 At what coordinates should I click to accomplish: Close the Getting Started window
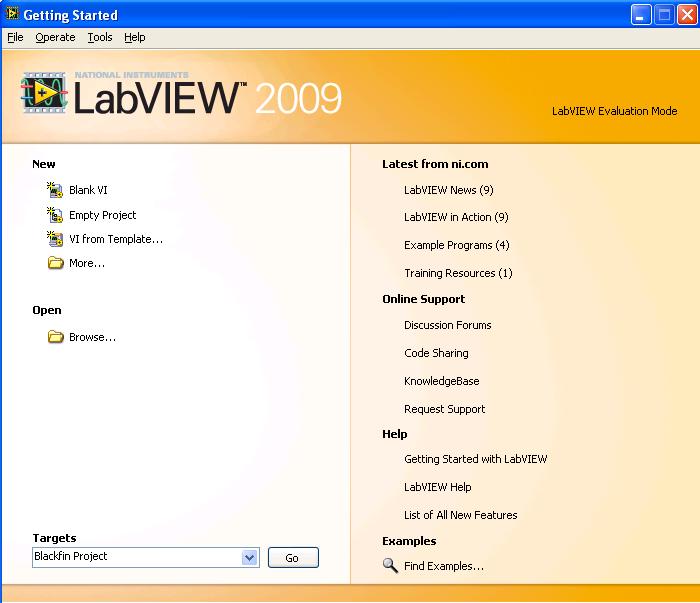[688, 15]
